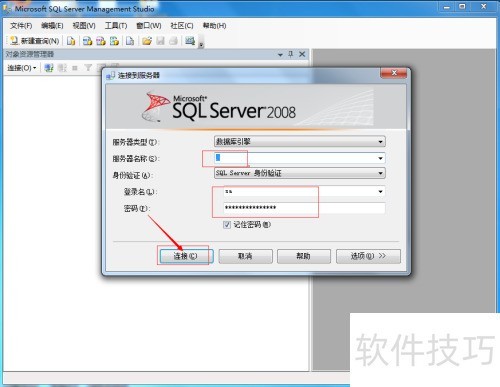The image size is (500, 387).
Task: Click the 帮助 button in dialog
Action: click(x=304, y=256)
